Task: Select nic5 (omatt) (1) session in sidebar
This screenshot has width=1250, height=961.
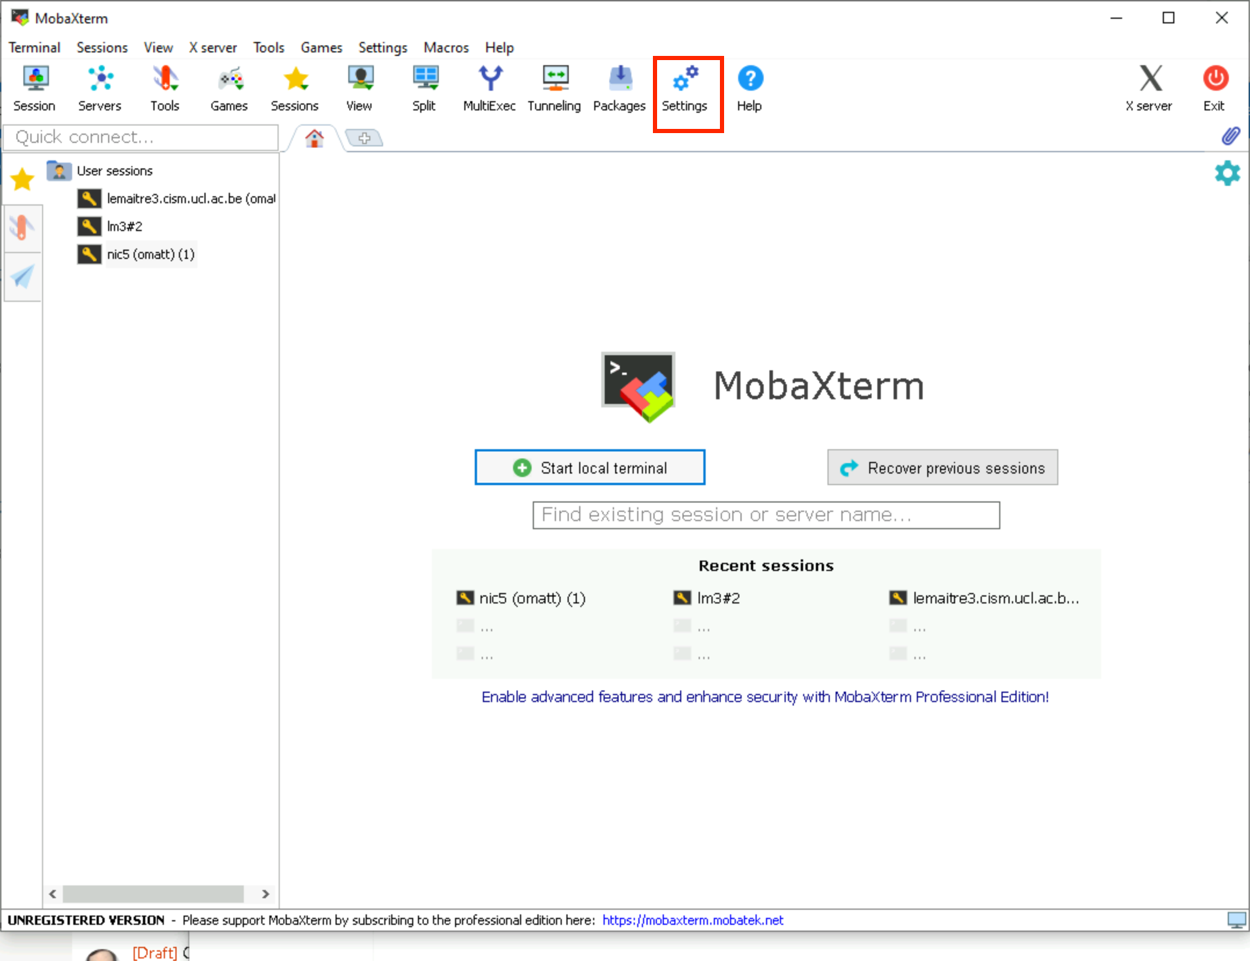Action: point(137,255)
